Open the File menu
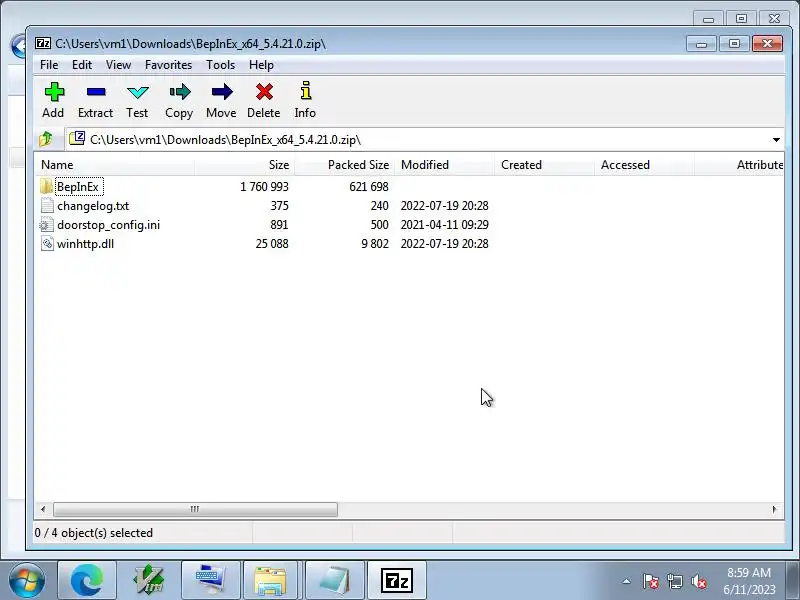 49,65
